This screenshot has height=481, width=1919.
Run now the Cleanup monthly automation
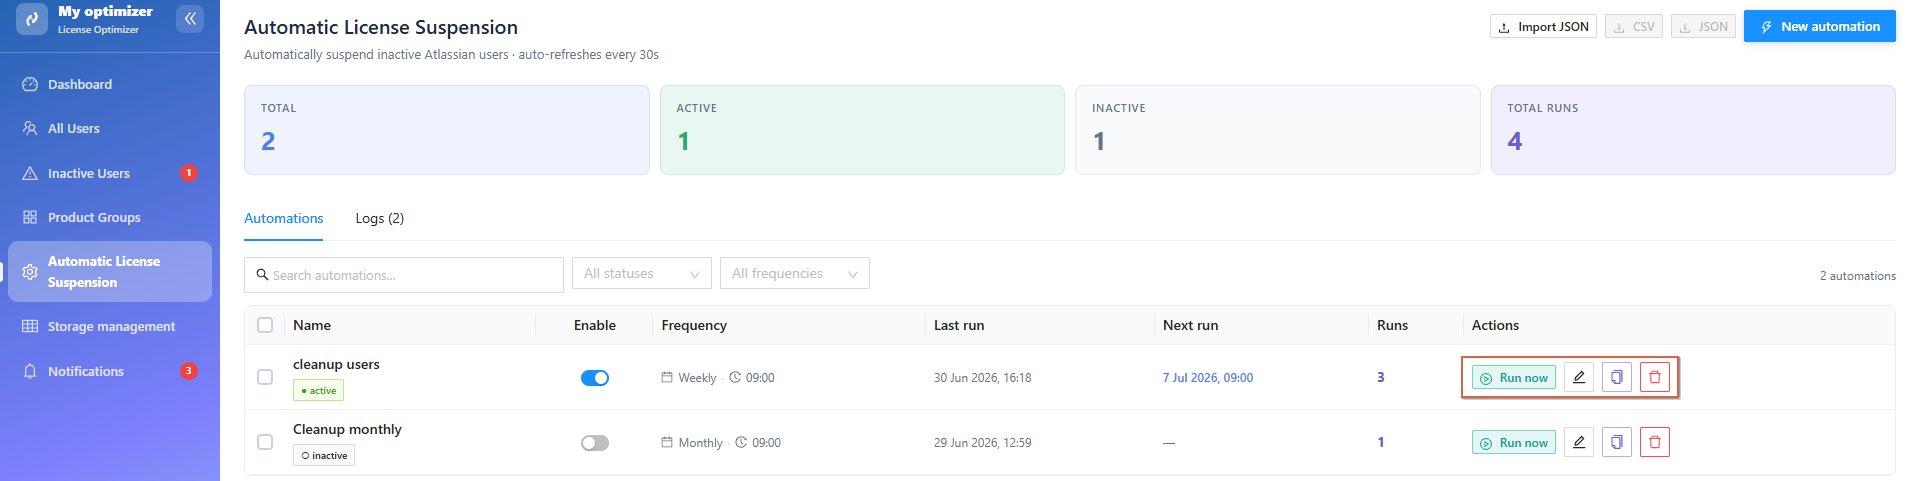click(x=1514, y=442)
